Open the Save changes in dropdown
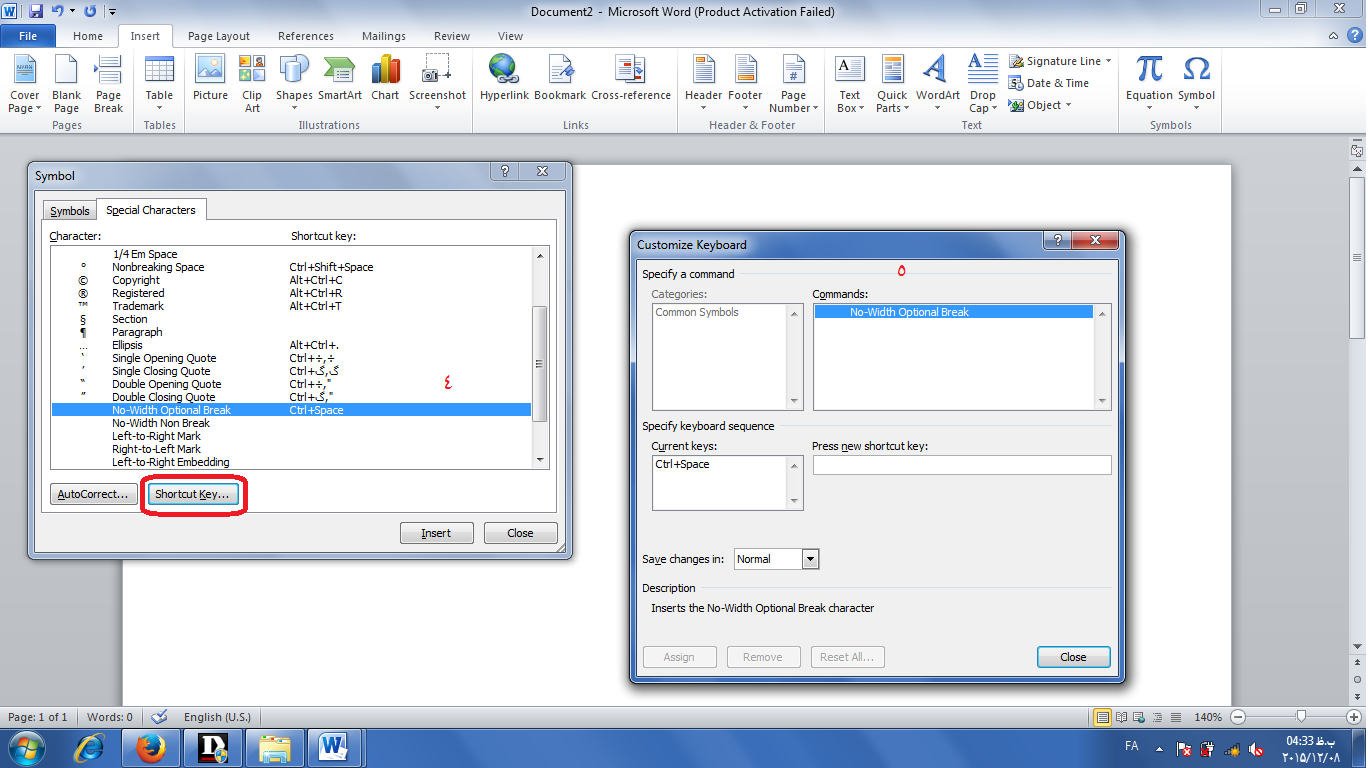The image size is (1368, 768). click(x=810, y=559)
